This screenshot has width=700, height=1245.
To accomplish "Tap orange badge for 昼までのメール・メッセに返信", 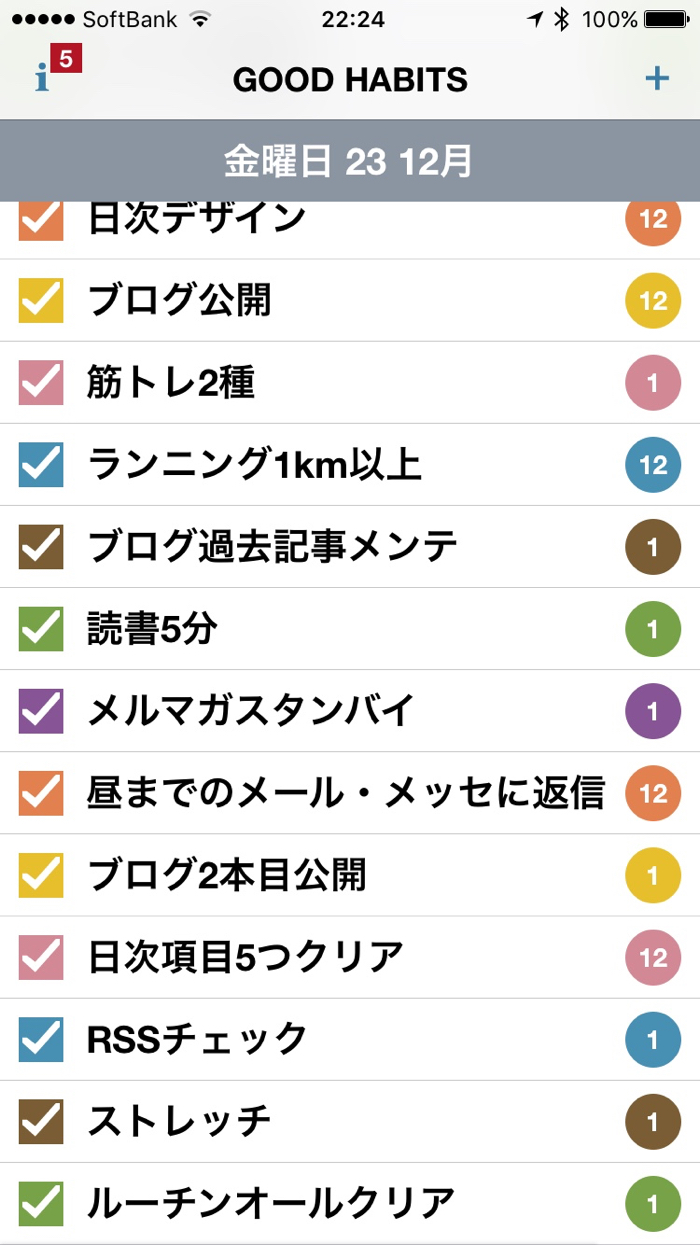I will [653, 794].
